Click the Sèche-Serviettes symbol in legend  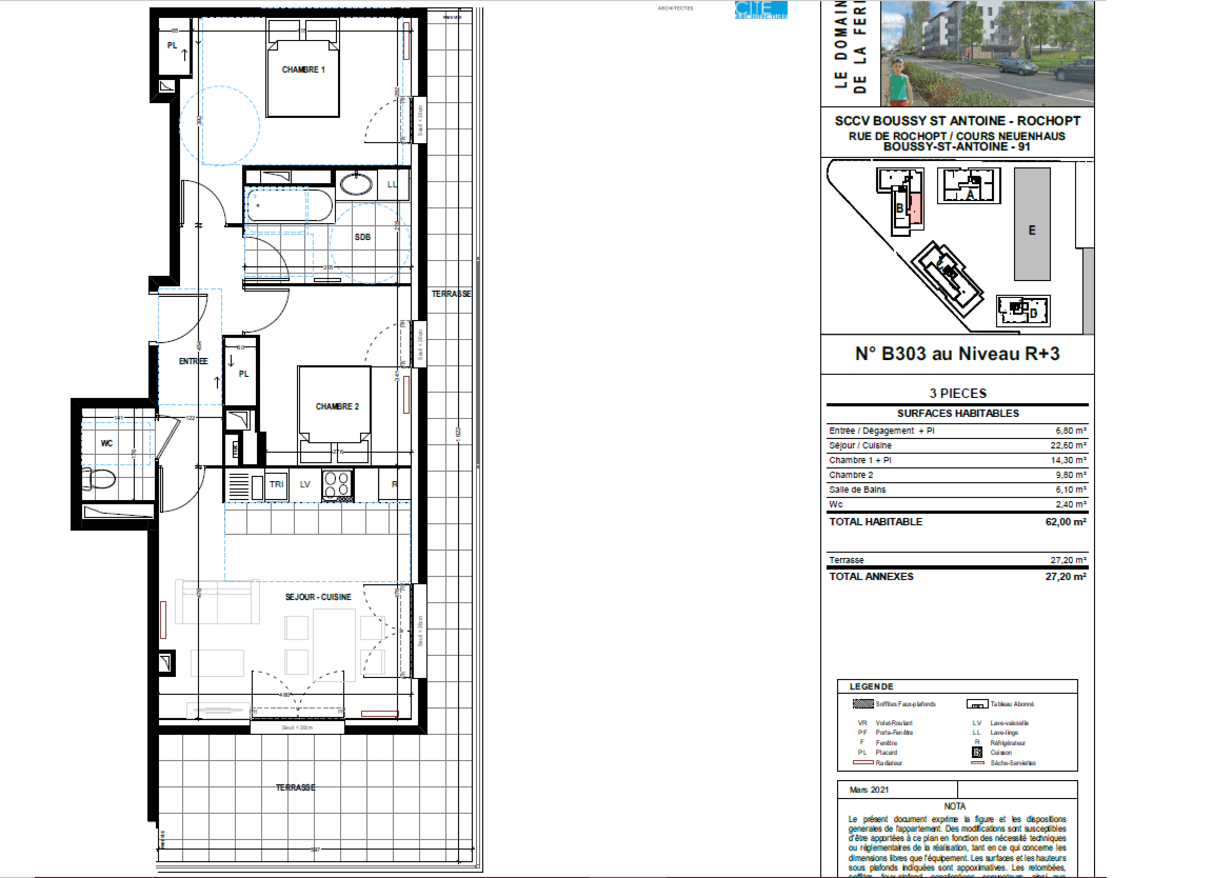point(980,763)
